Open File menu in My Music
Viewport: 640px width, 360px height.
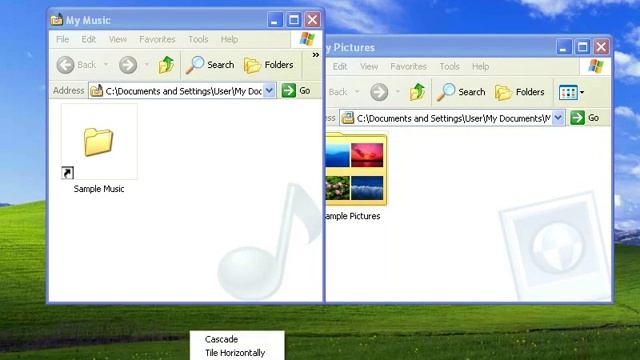coord(62,39)
